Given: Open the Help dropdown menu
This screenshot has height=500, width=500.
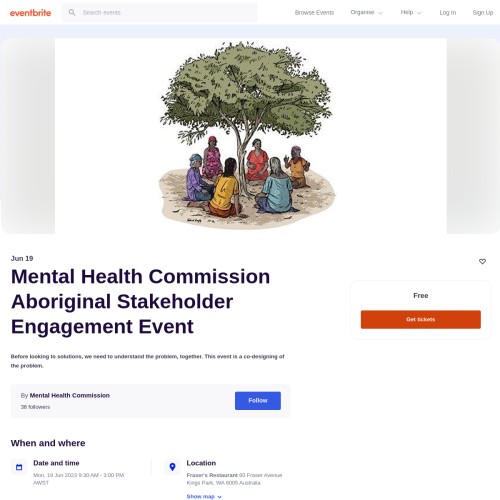Looking at the screenshot, I should click(x=411, y=12).
